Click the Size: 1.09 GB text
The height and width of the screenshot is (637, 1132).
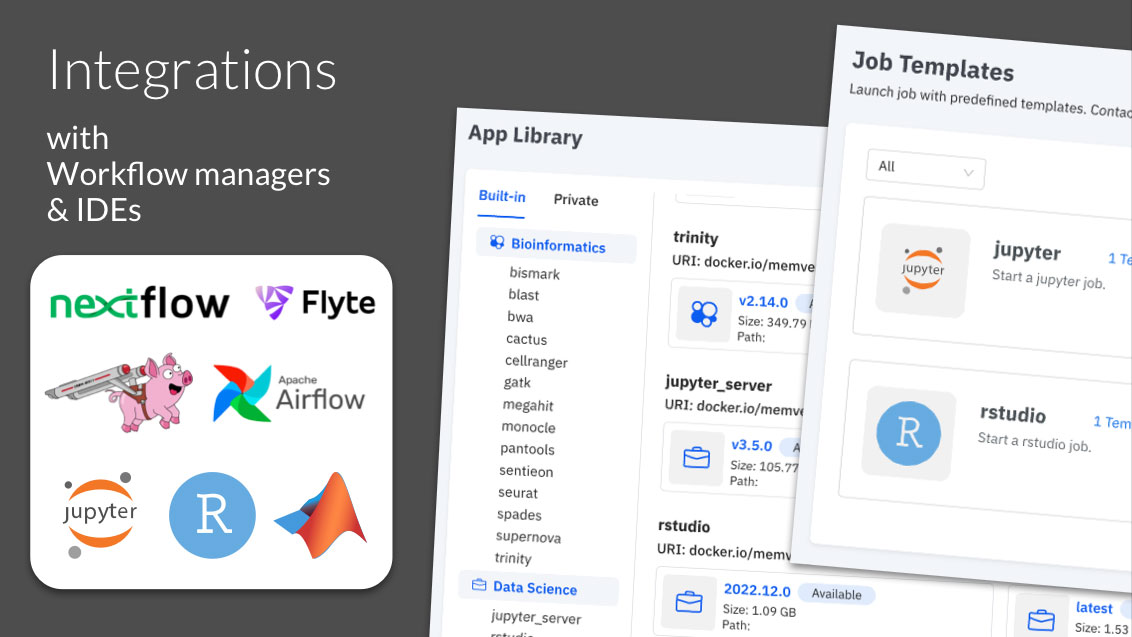coord(759,611)
